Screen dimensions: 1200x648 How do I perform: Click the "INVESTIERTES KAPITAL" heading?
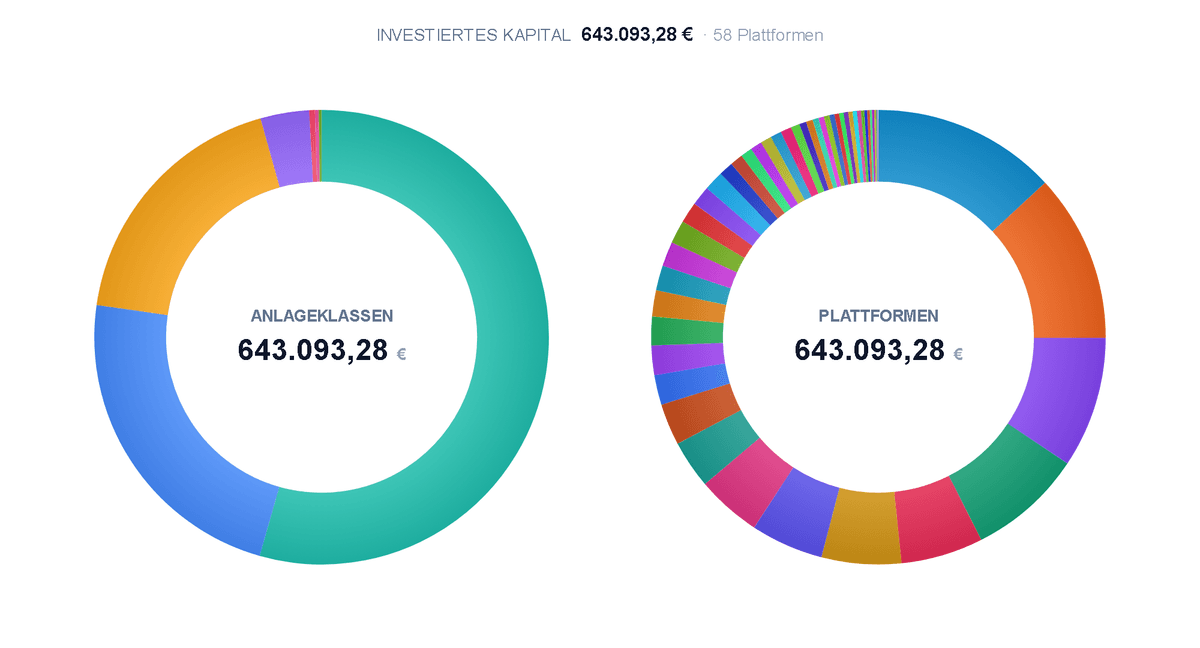473,35
